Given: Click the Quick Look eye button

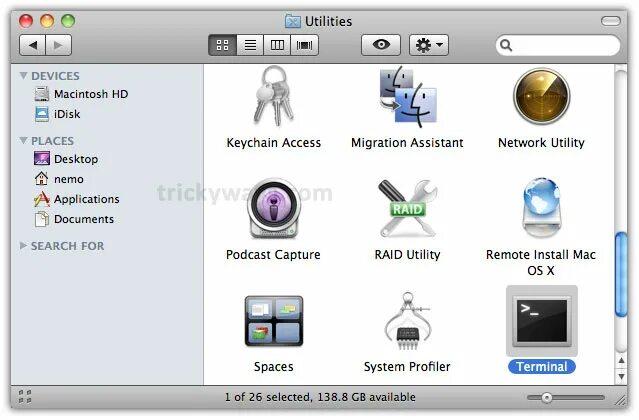Looking at the screenshot, I should click(x=381, y=45).
